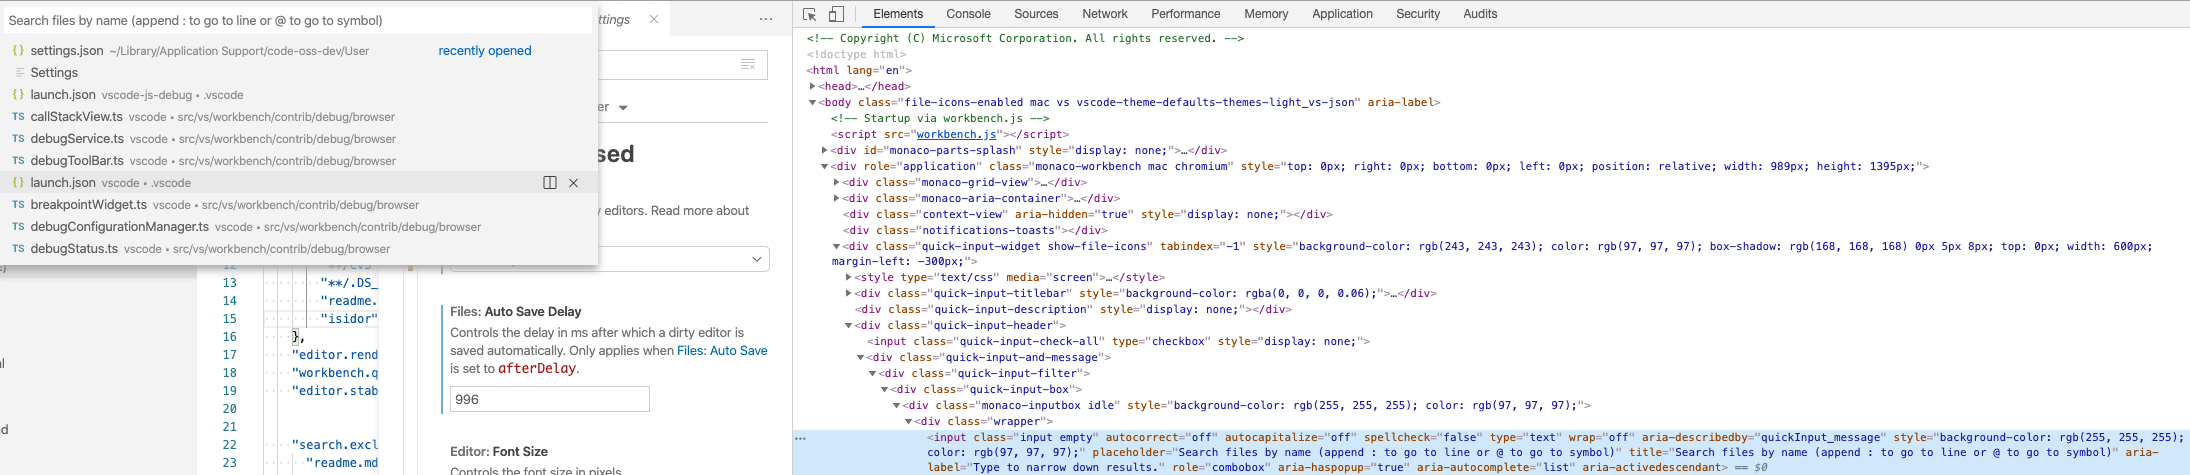
Task: Open callStackView.ts from the list
Action: click(299, 117)
